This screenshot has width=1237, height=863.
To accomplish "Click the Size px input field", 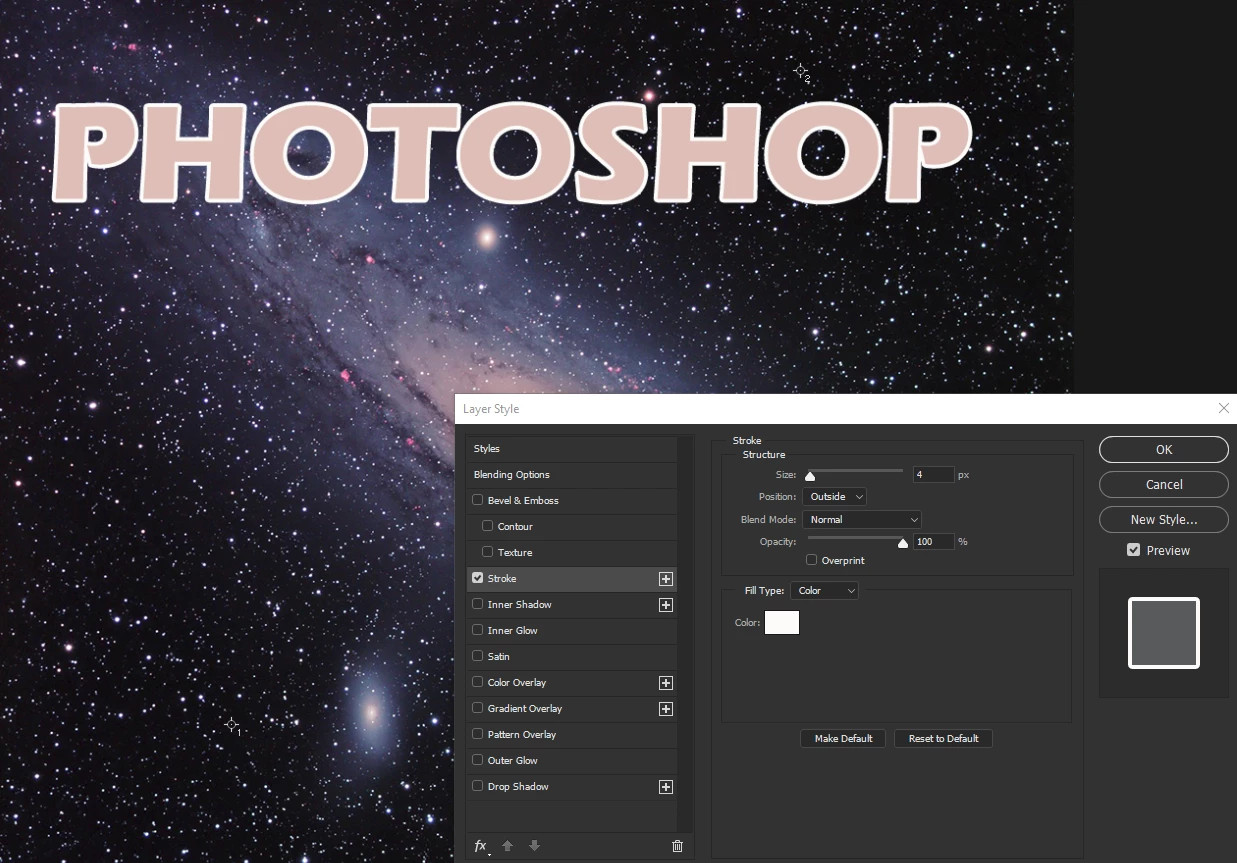I will pyautogui.click(x=933, y=475).
